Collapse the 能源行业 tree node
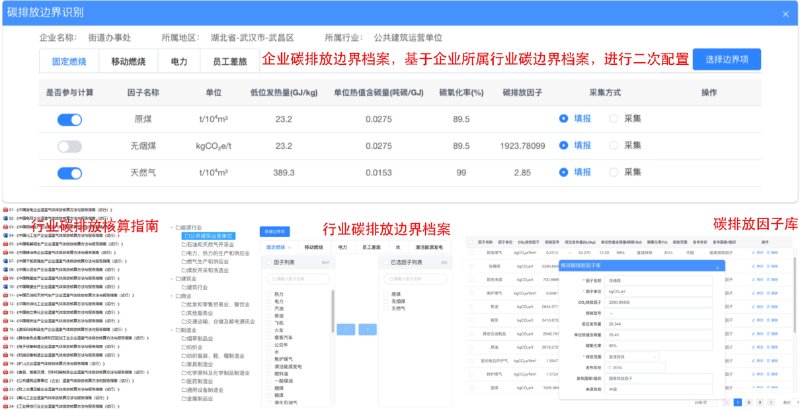800x411 pixels. (x=169, y=226)
